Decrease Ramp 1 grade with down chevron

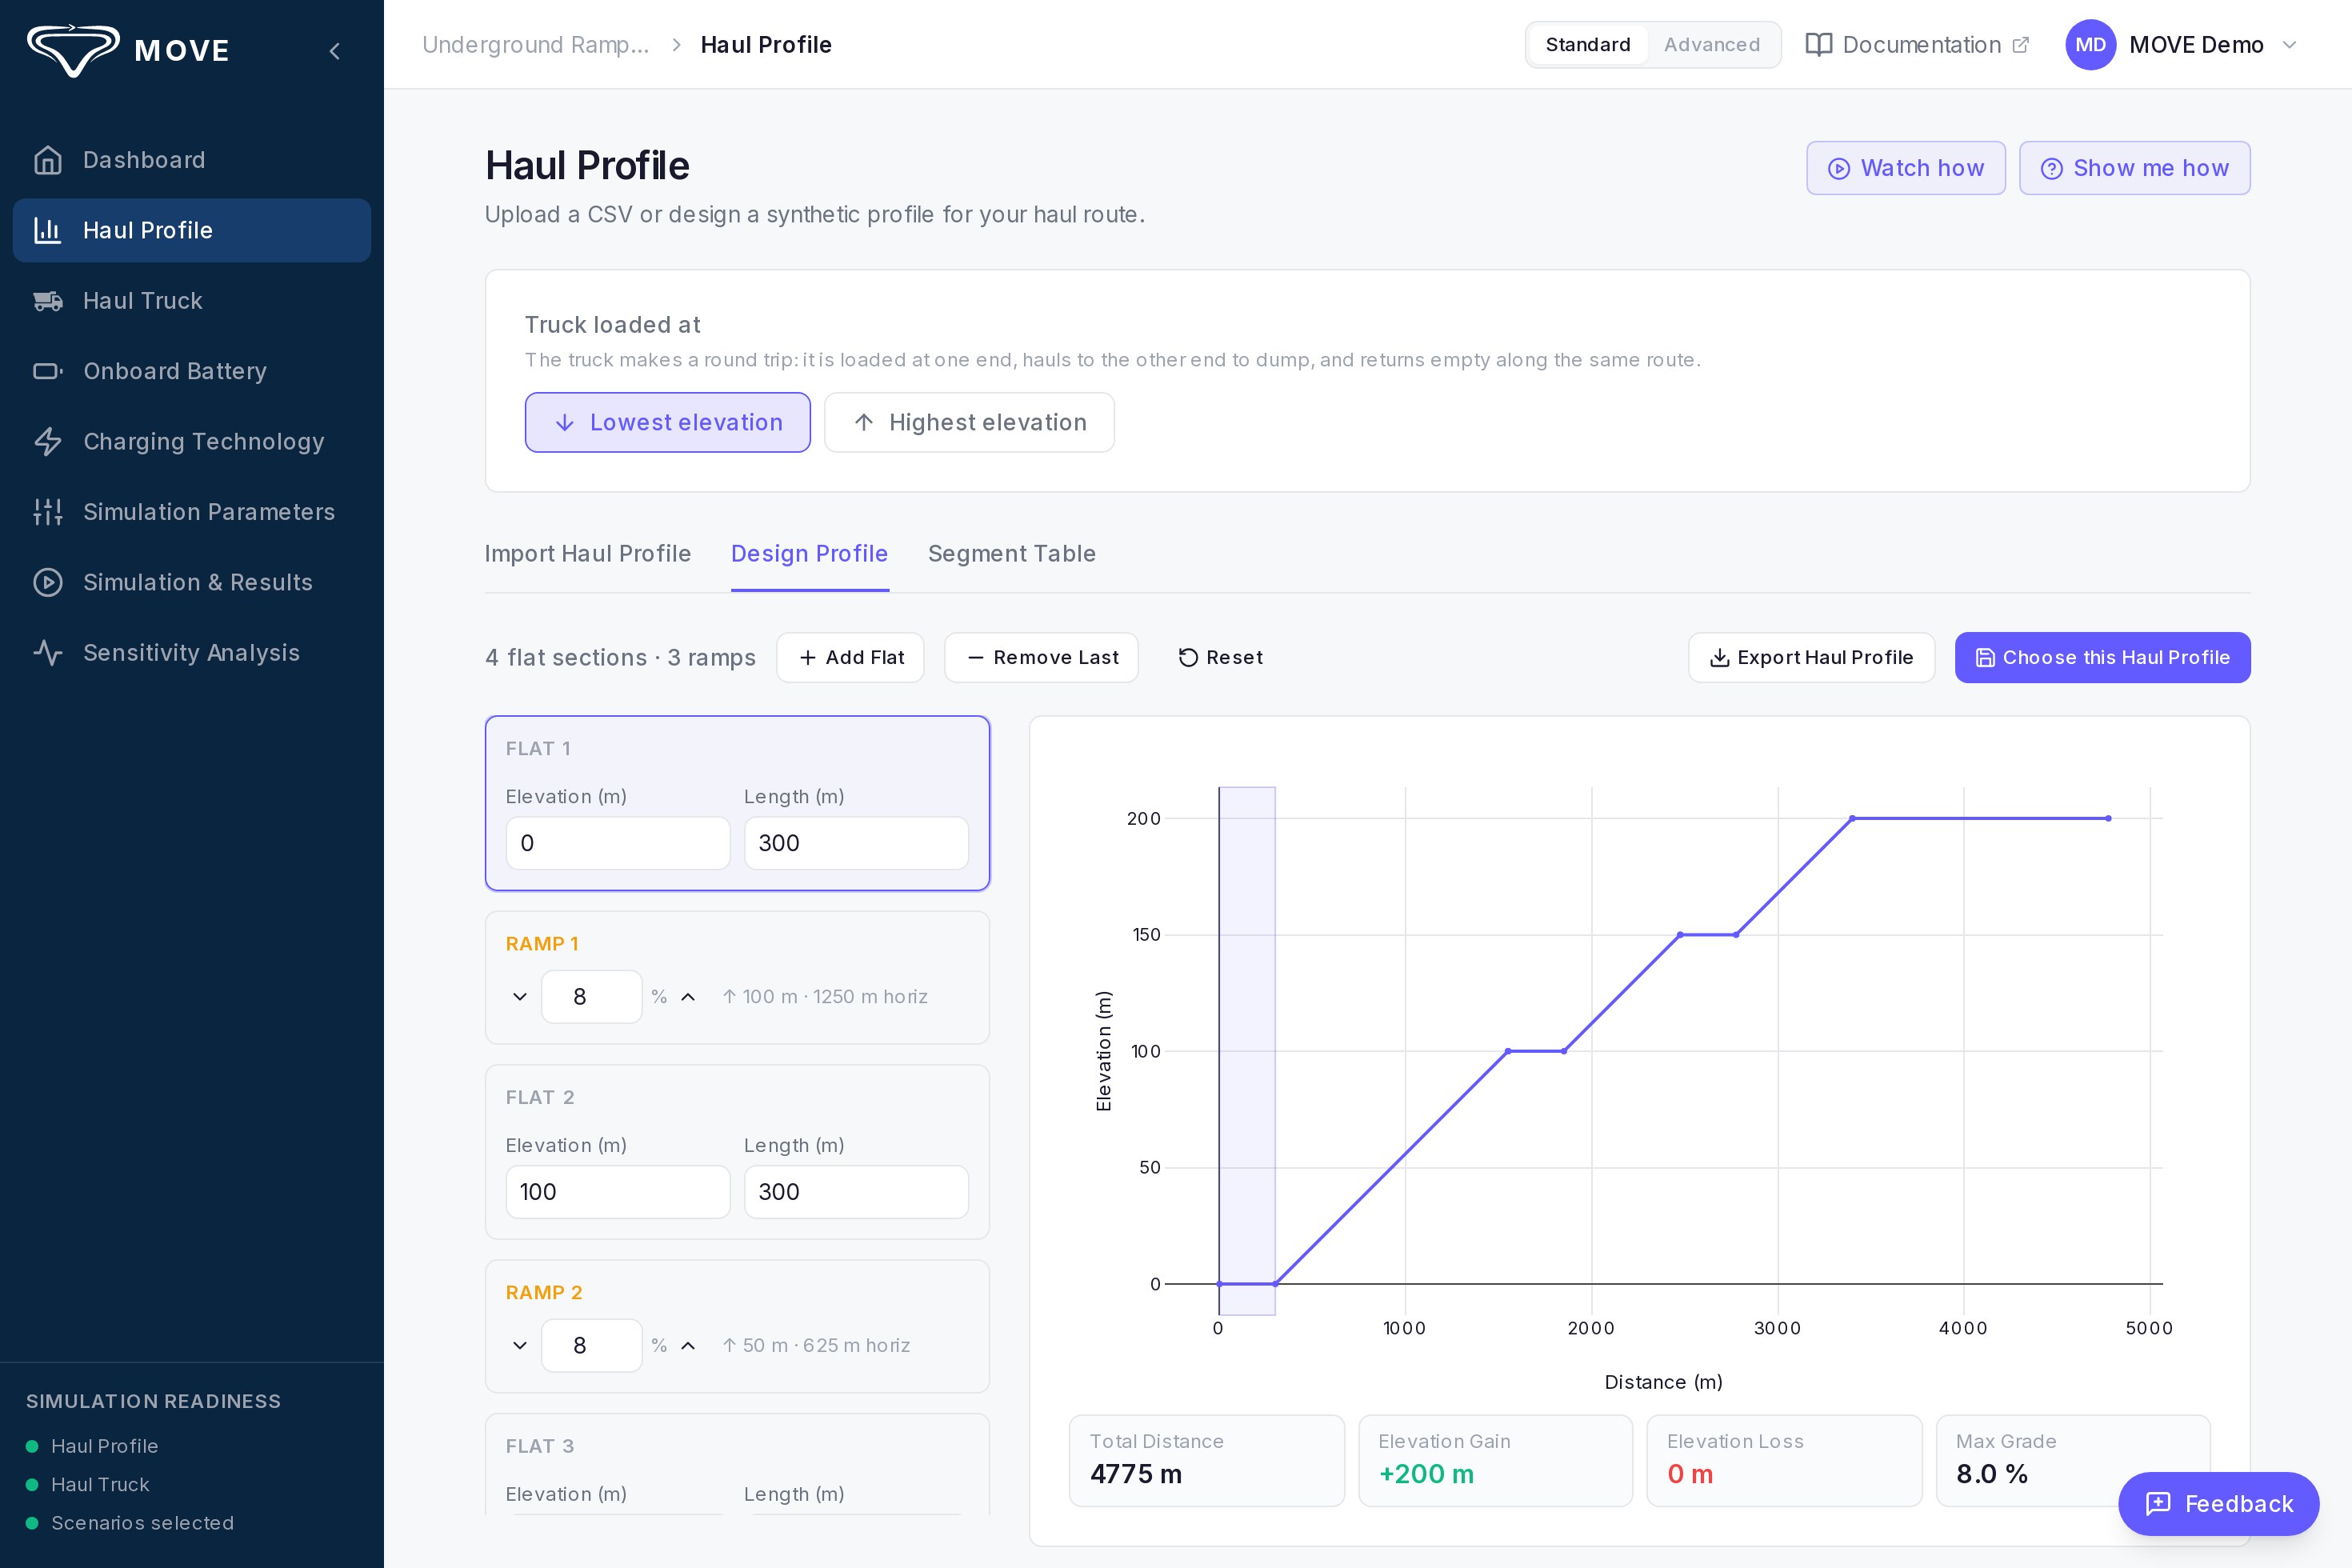click(520, 997)
